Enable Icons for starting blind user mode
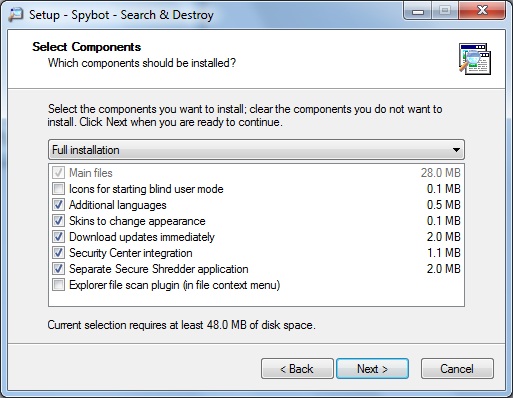 tap(58, 189)
